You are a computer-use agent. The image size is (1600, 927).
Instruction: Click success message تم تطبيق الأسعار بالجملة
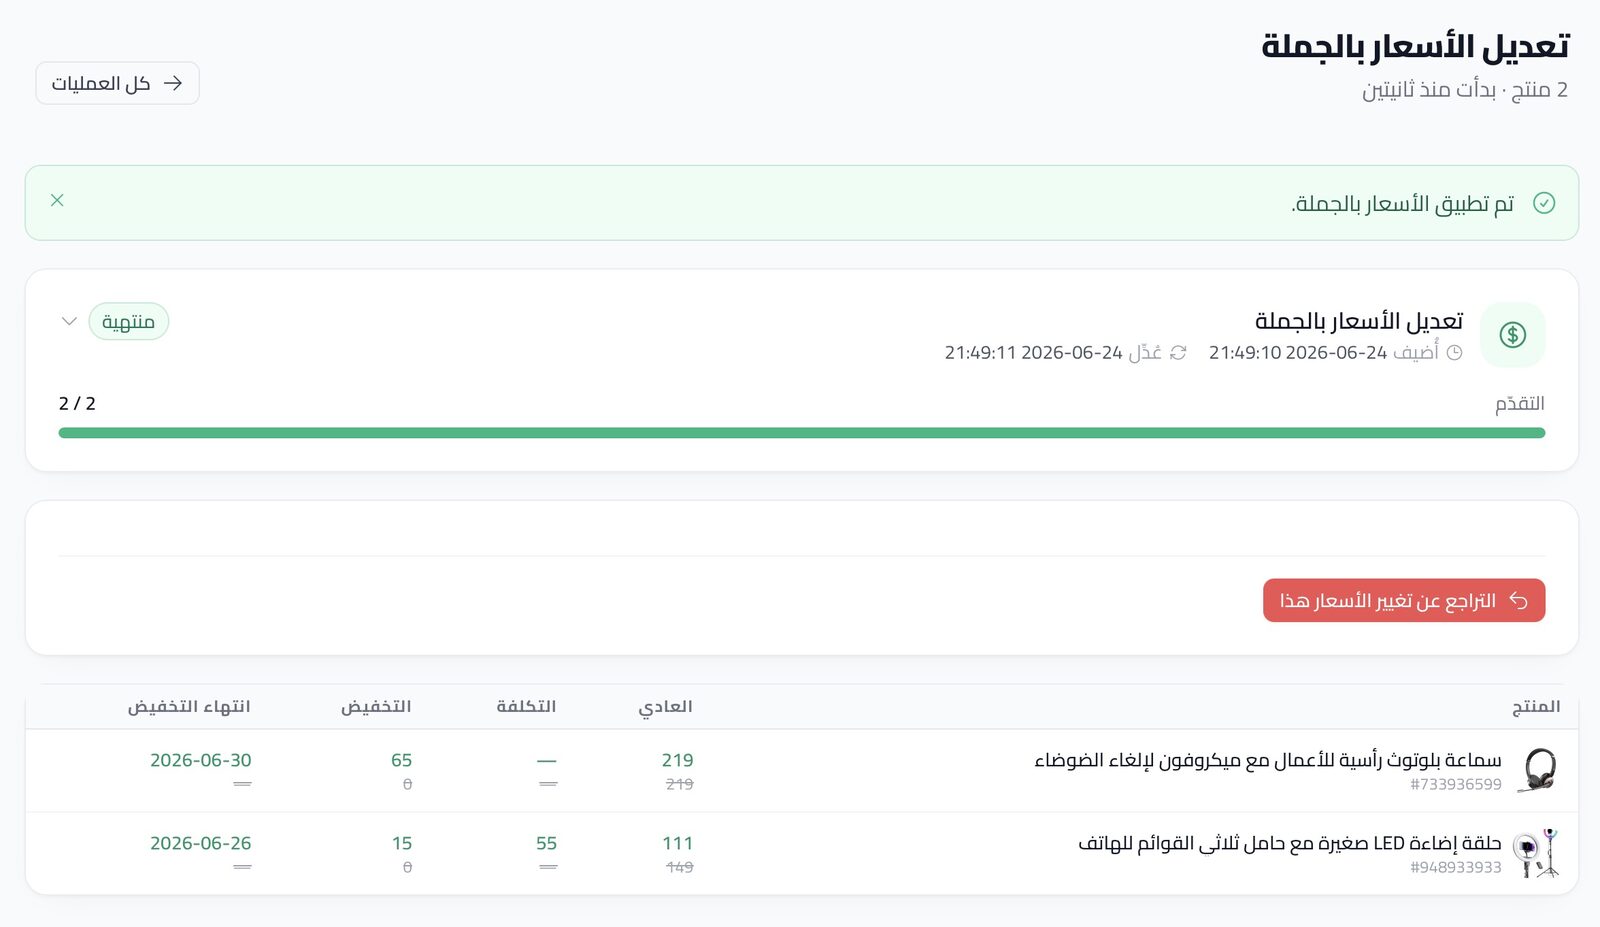point(1403,203)
